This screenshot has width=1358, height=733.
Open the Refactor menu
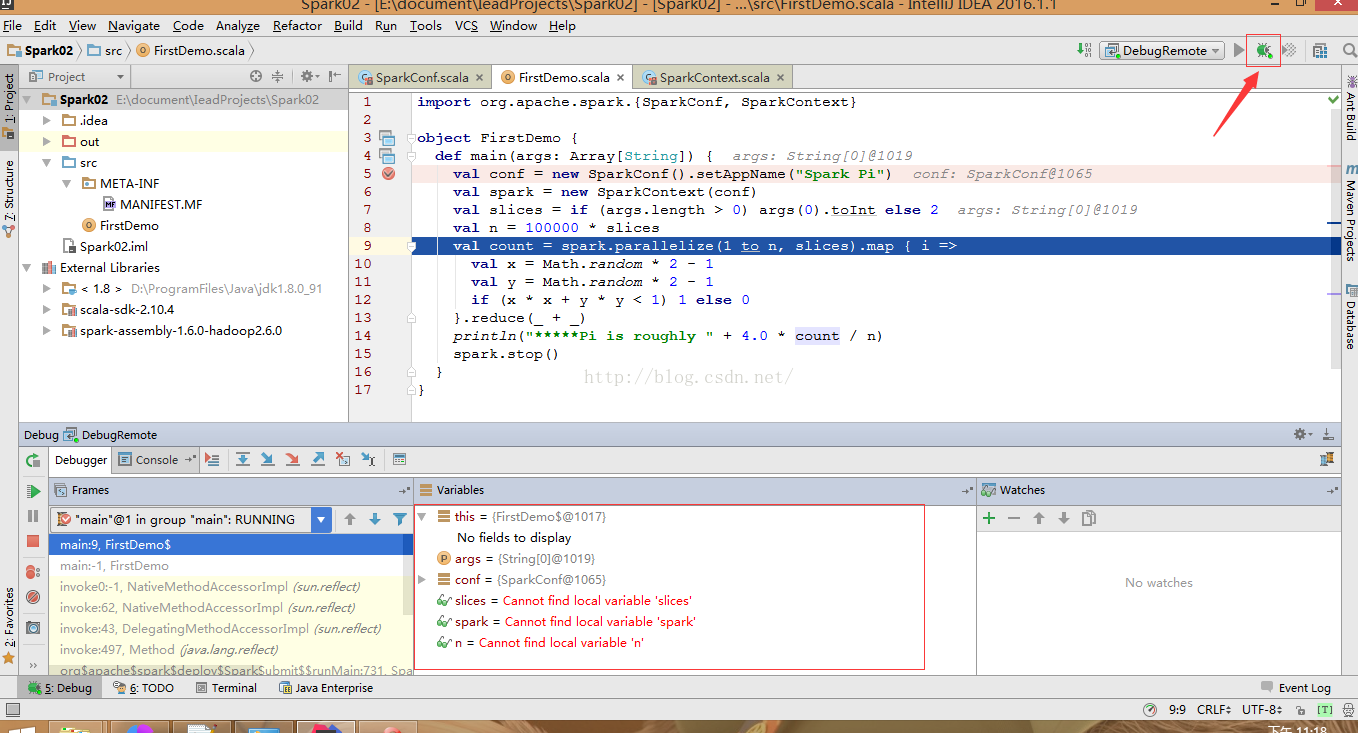pos(297,25)
